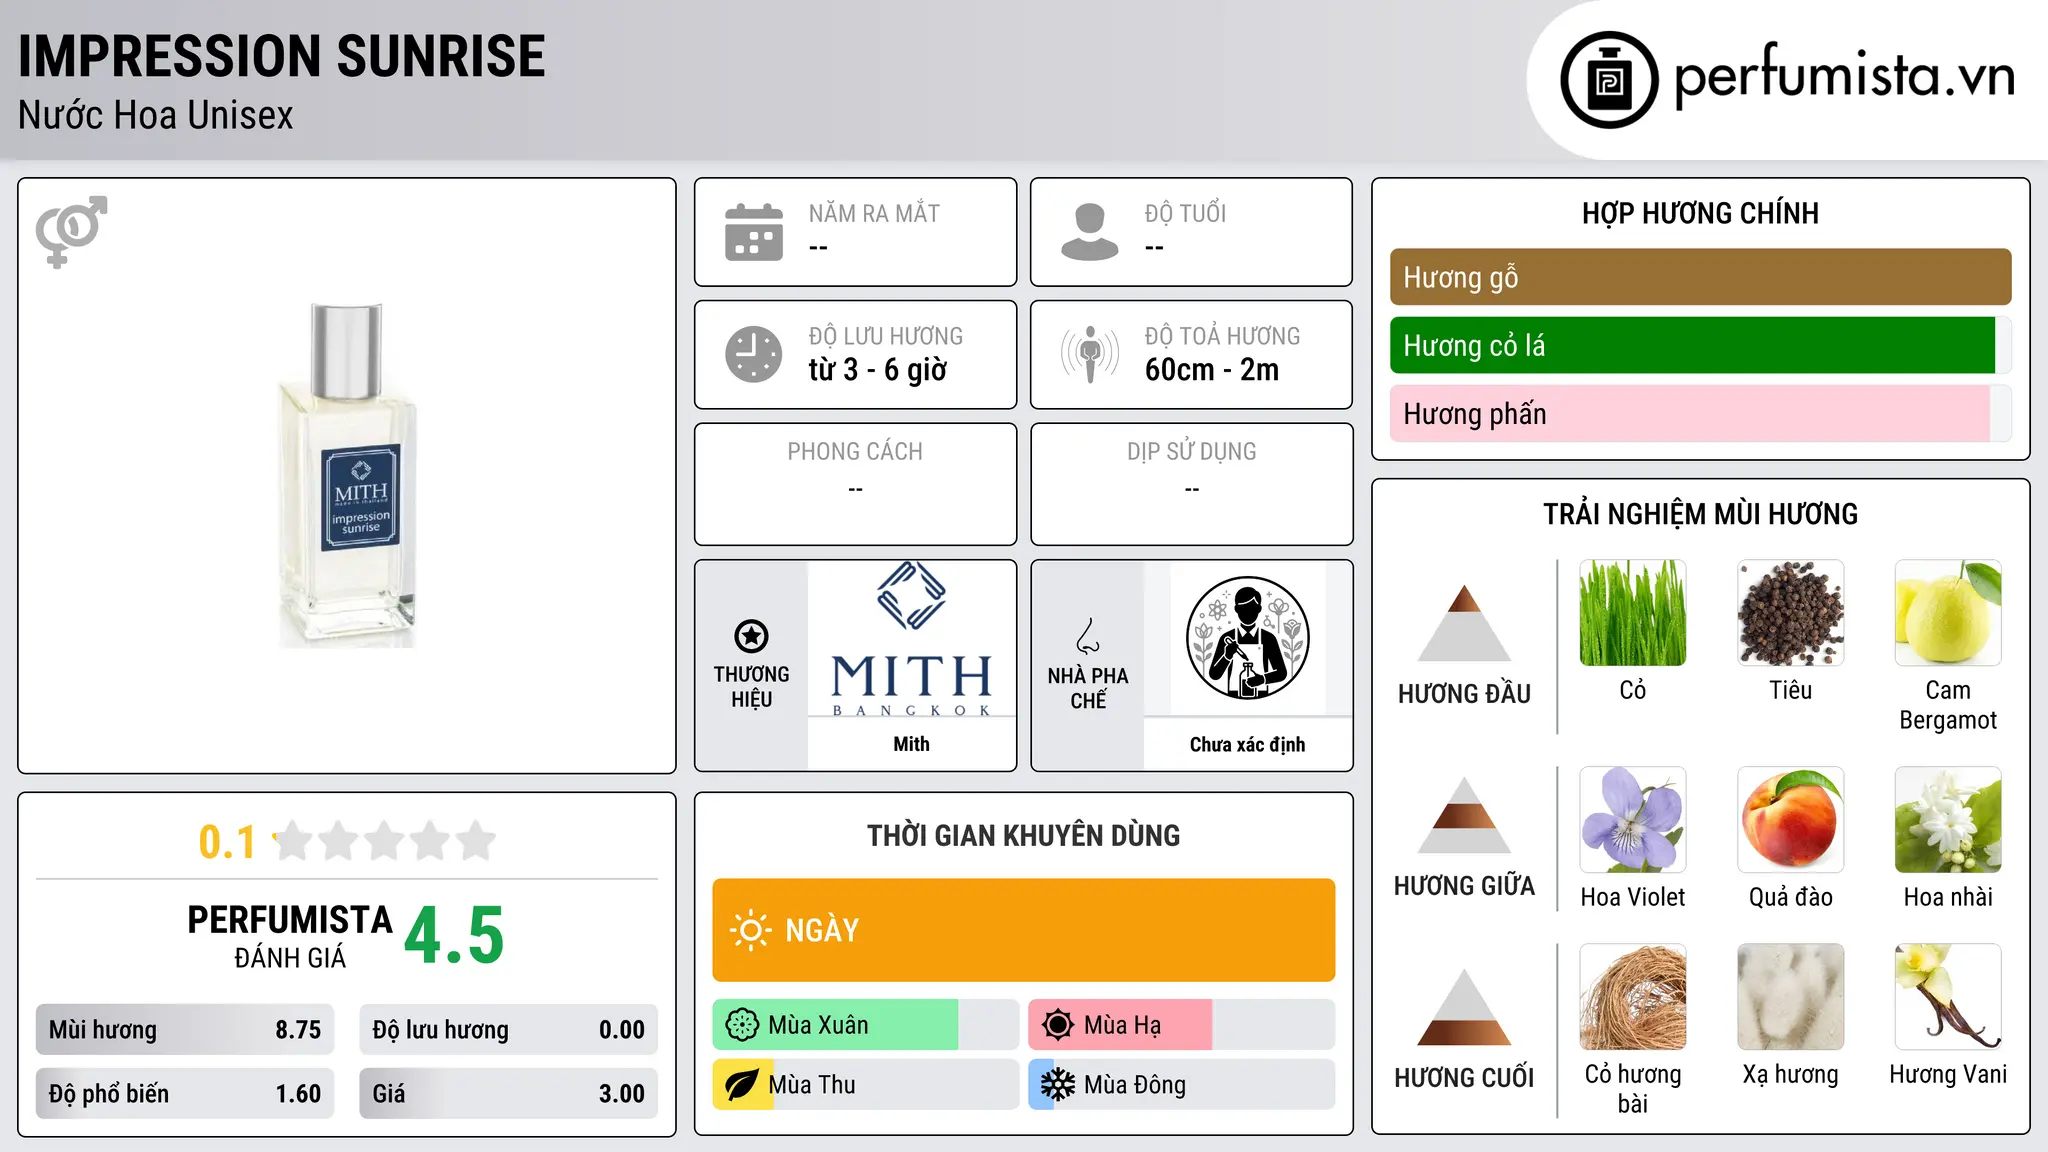Click the clock icon beside Độ lưu hương
The width and height of the screenshot is (2048, 1152).
coord(754,354)
